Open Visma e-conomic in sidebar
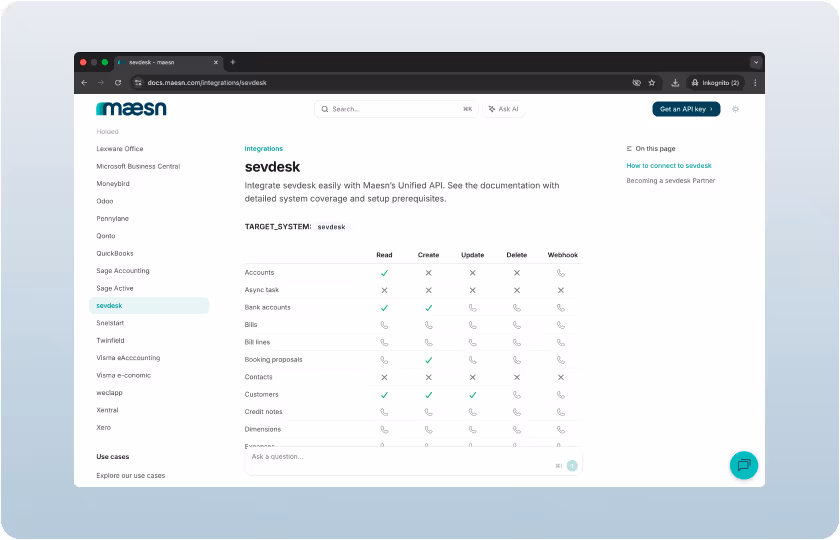This screenshot has width=840, height=540. pos(123,375)
